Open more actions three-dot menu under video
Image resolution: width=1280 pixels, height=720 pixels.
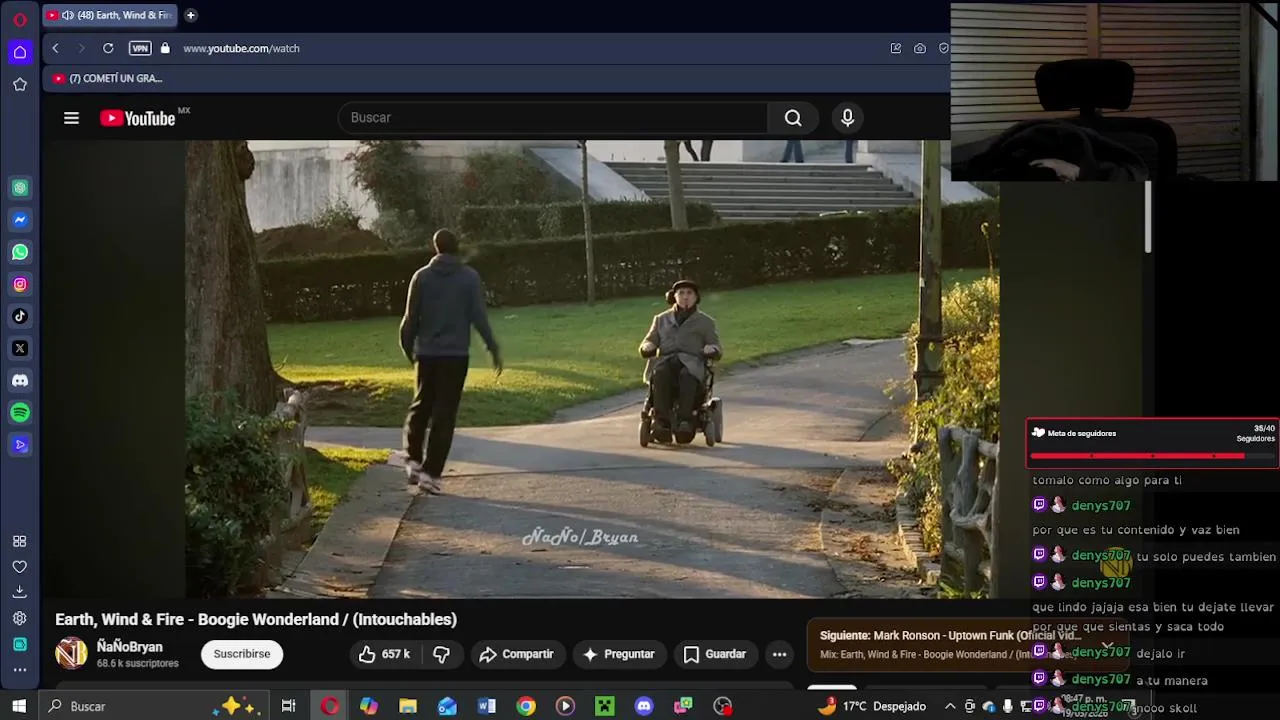tap(779, 654)
